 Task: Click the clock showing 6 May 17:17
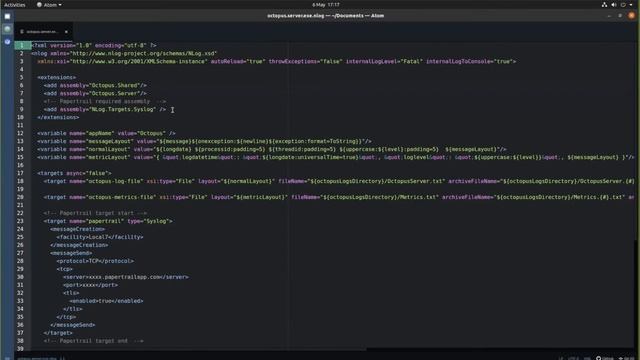pyautogui.click(x=326, y=5)
